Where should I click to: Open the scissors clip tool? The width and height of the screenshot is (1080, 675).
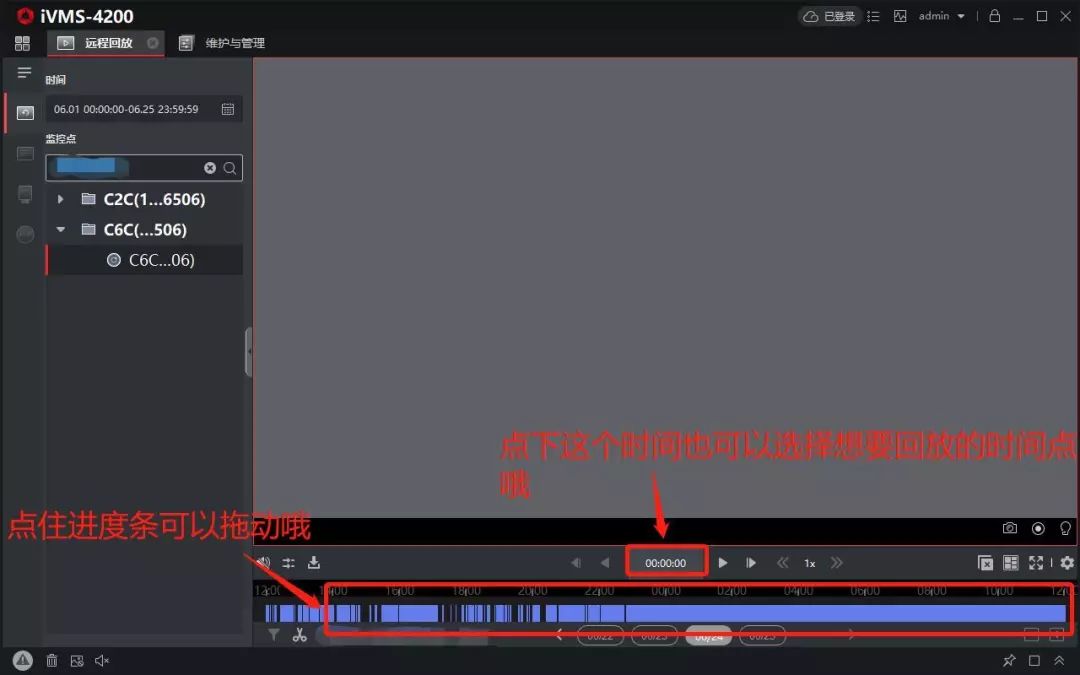coord(299,635)
